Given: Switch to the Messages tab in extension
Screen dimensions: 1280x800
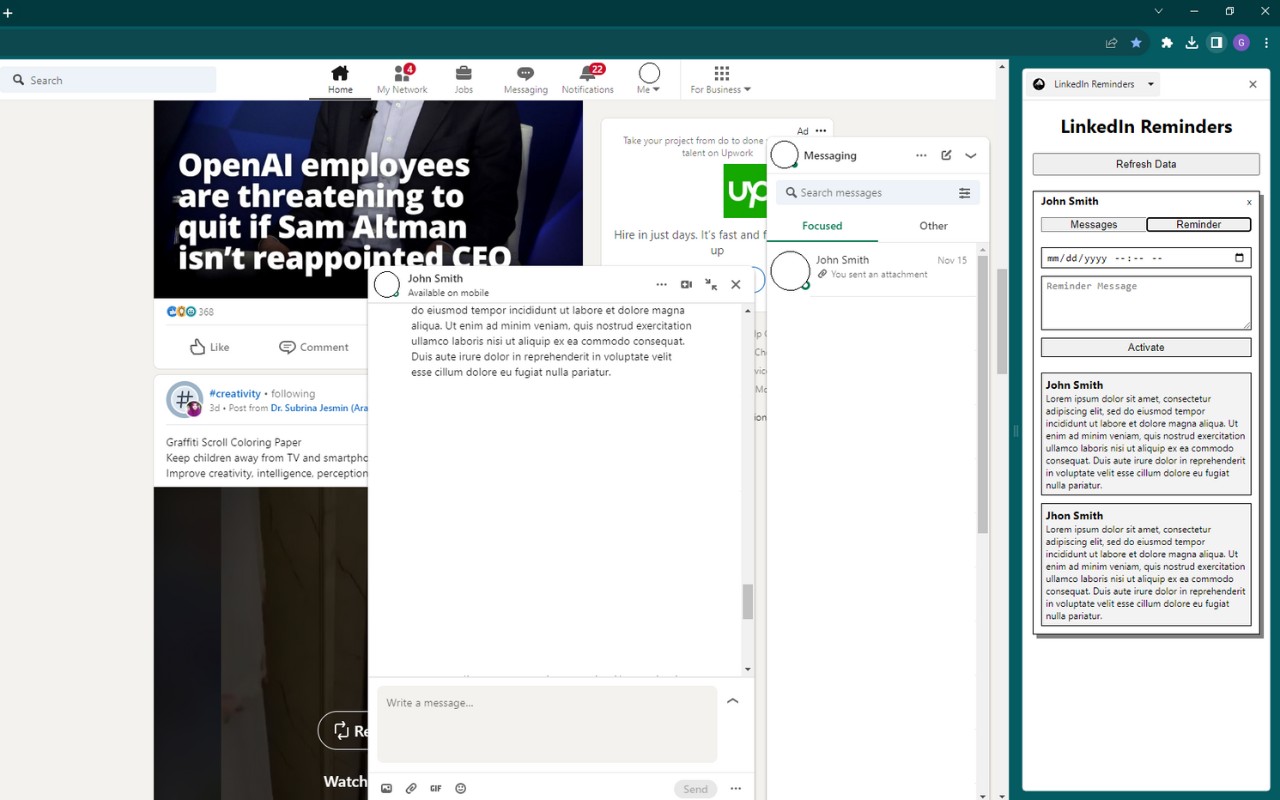Looking at the screenshot, I should [1093, 225].
